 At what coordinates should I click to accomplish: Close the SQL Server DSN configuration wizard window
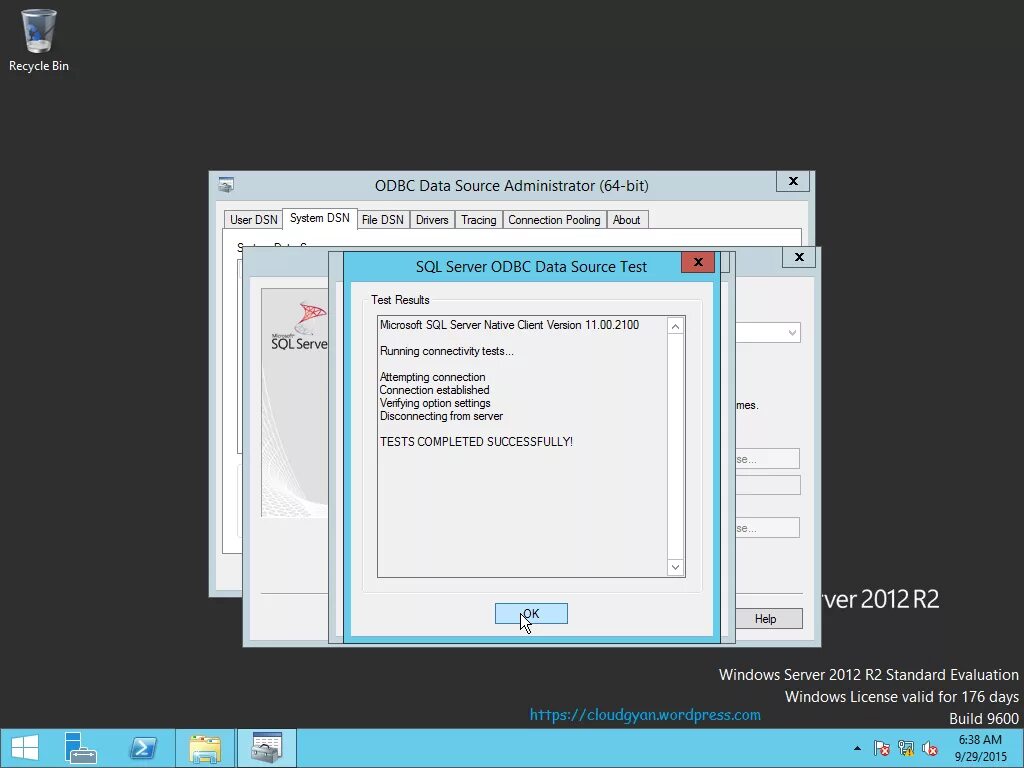(x=799, y=257)
